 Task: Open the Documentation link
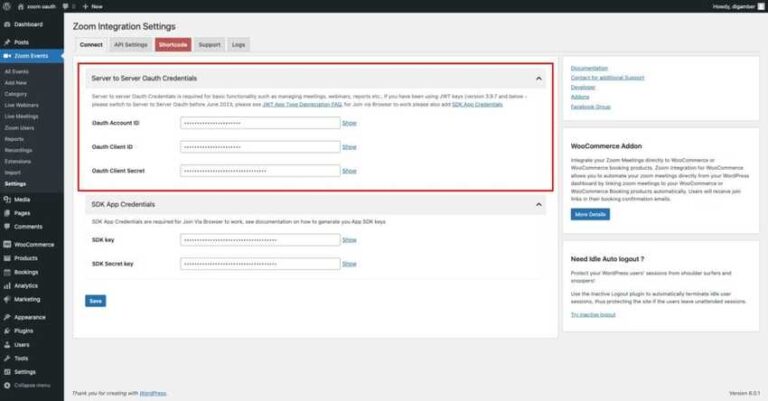pos(589,68)
